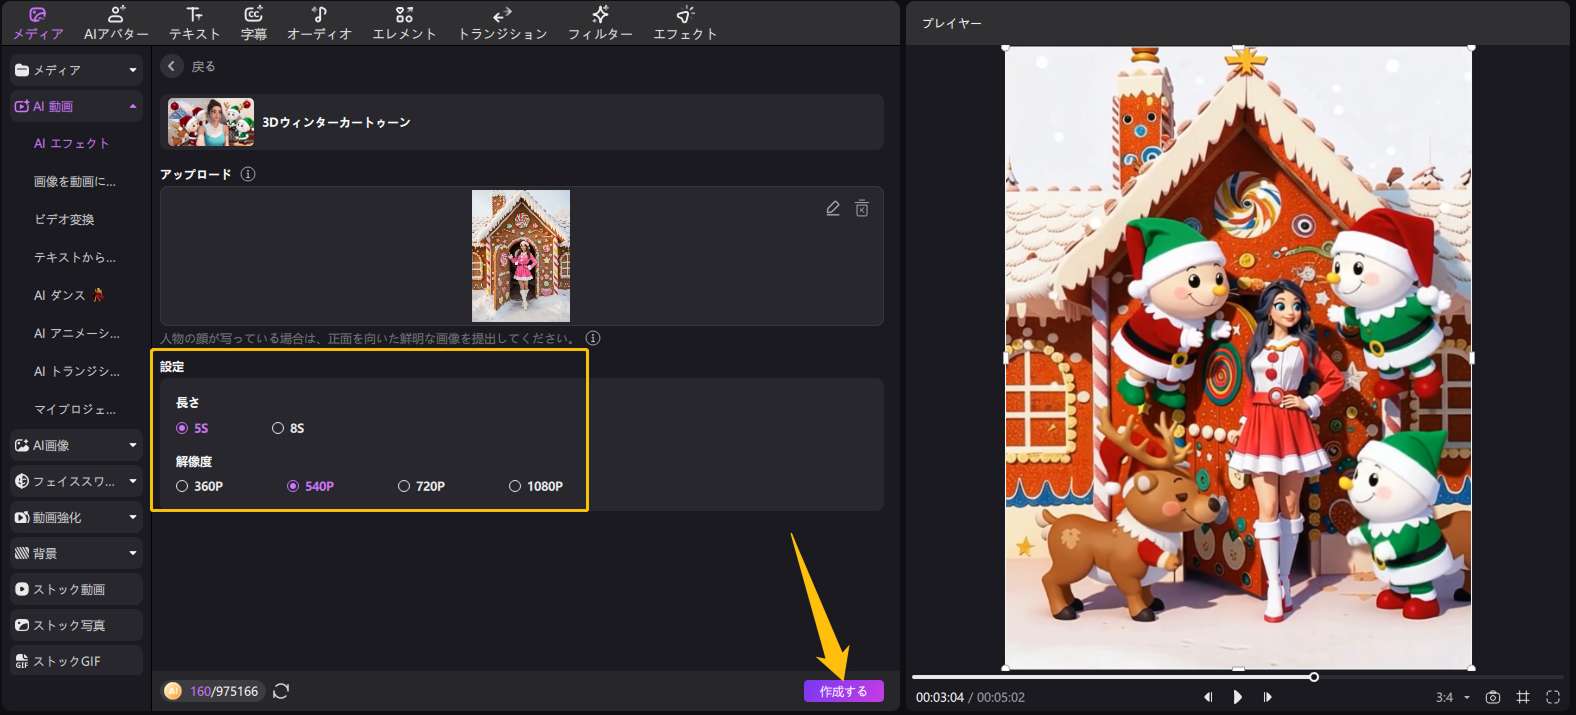Select the 8S length option
This screenshot has width=1576, height=715.
coord(288,428)
